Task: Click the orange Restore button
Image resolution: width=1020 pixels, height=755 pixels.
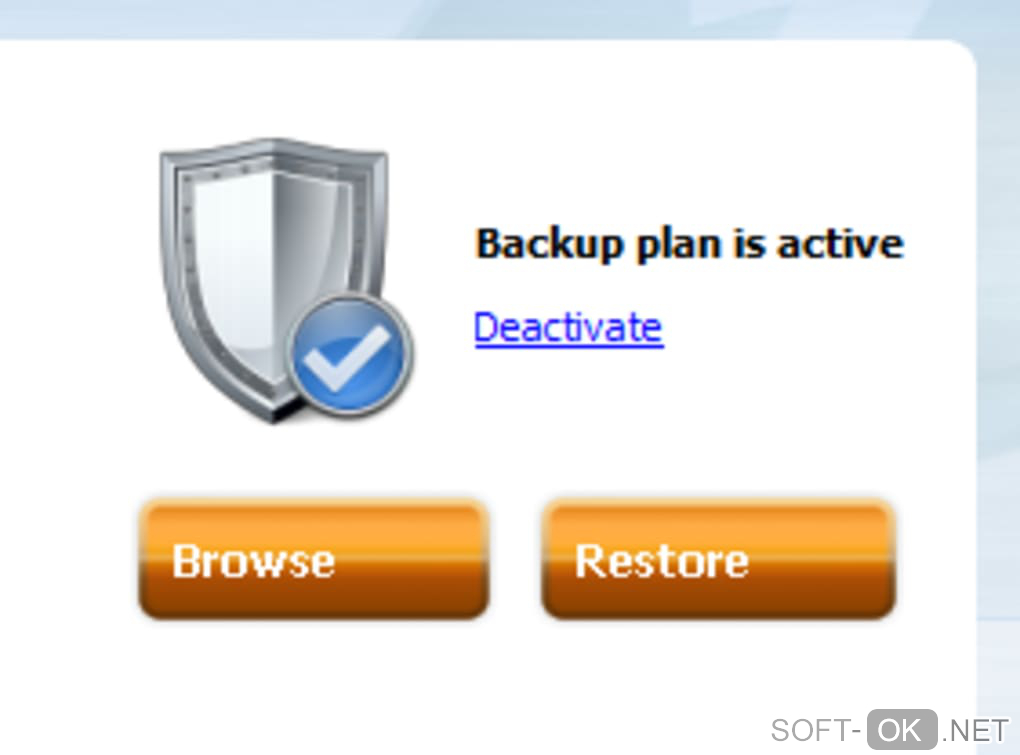Action: point(718,560)
